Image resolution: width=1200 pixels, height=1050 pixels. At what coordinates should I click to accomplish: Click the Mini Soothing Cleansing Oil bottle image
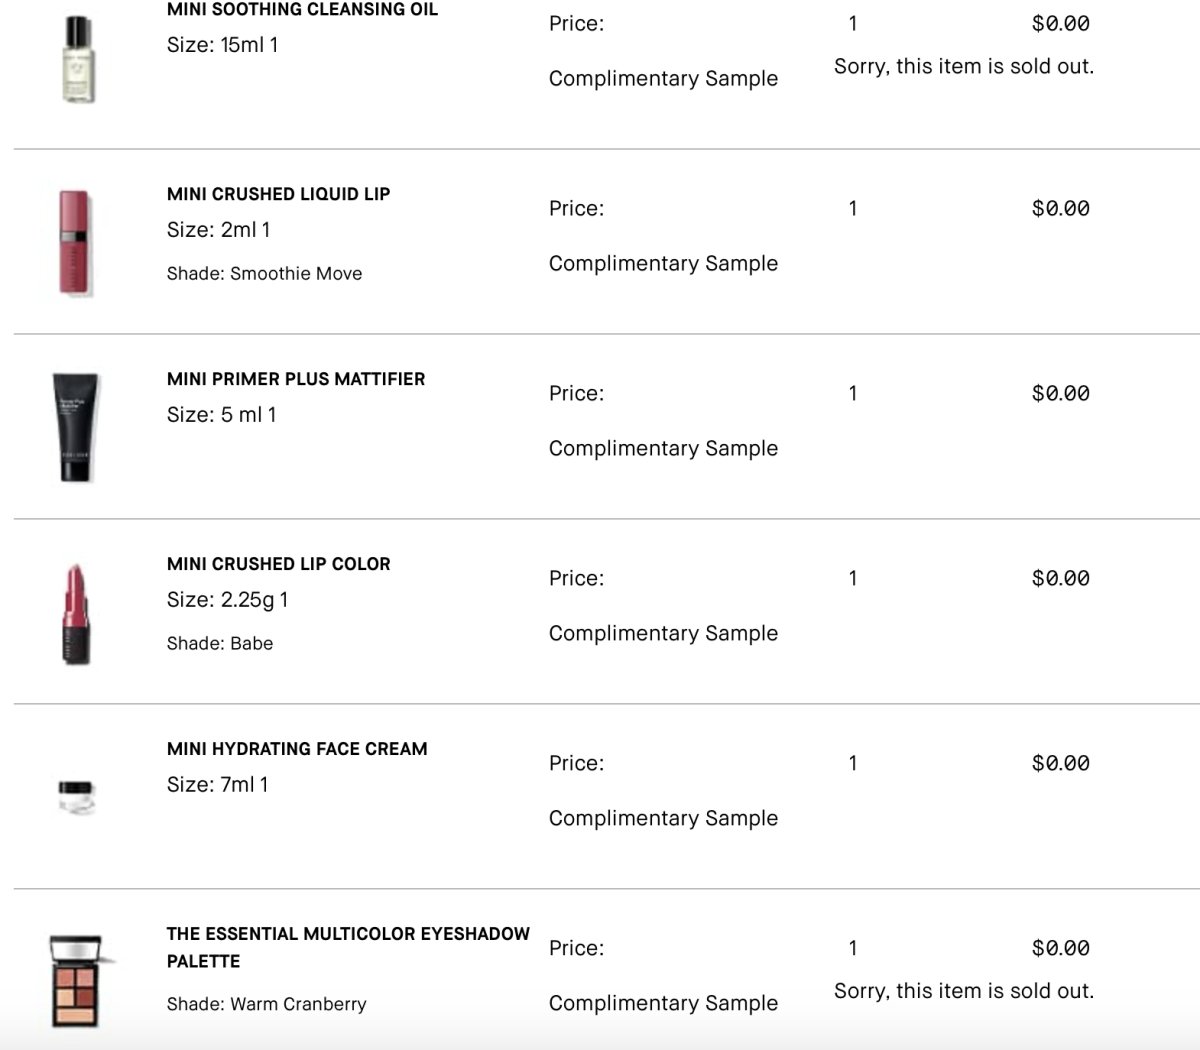[77, 59]
